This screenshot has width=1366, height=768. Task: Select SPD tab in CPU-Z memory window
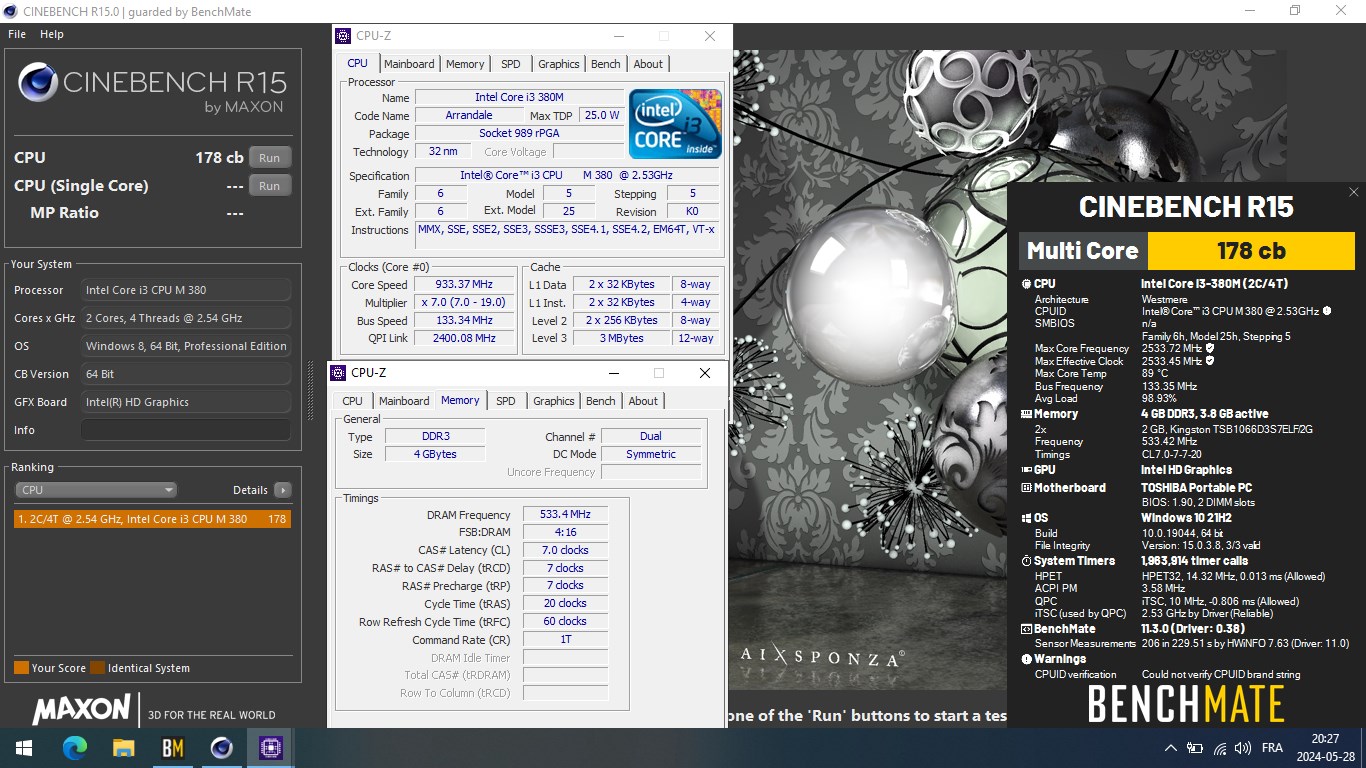point(506,401)
